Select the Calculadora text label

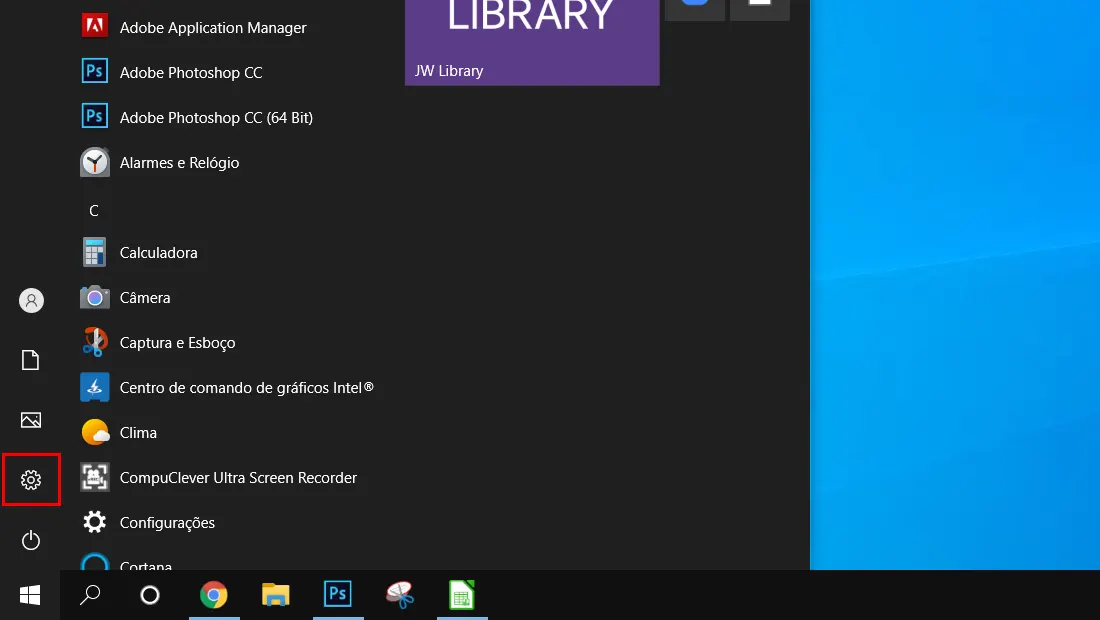[159, 252]
